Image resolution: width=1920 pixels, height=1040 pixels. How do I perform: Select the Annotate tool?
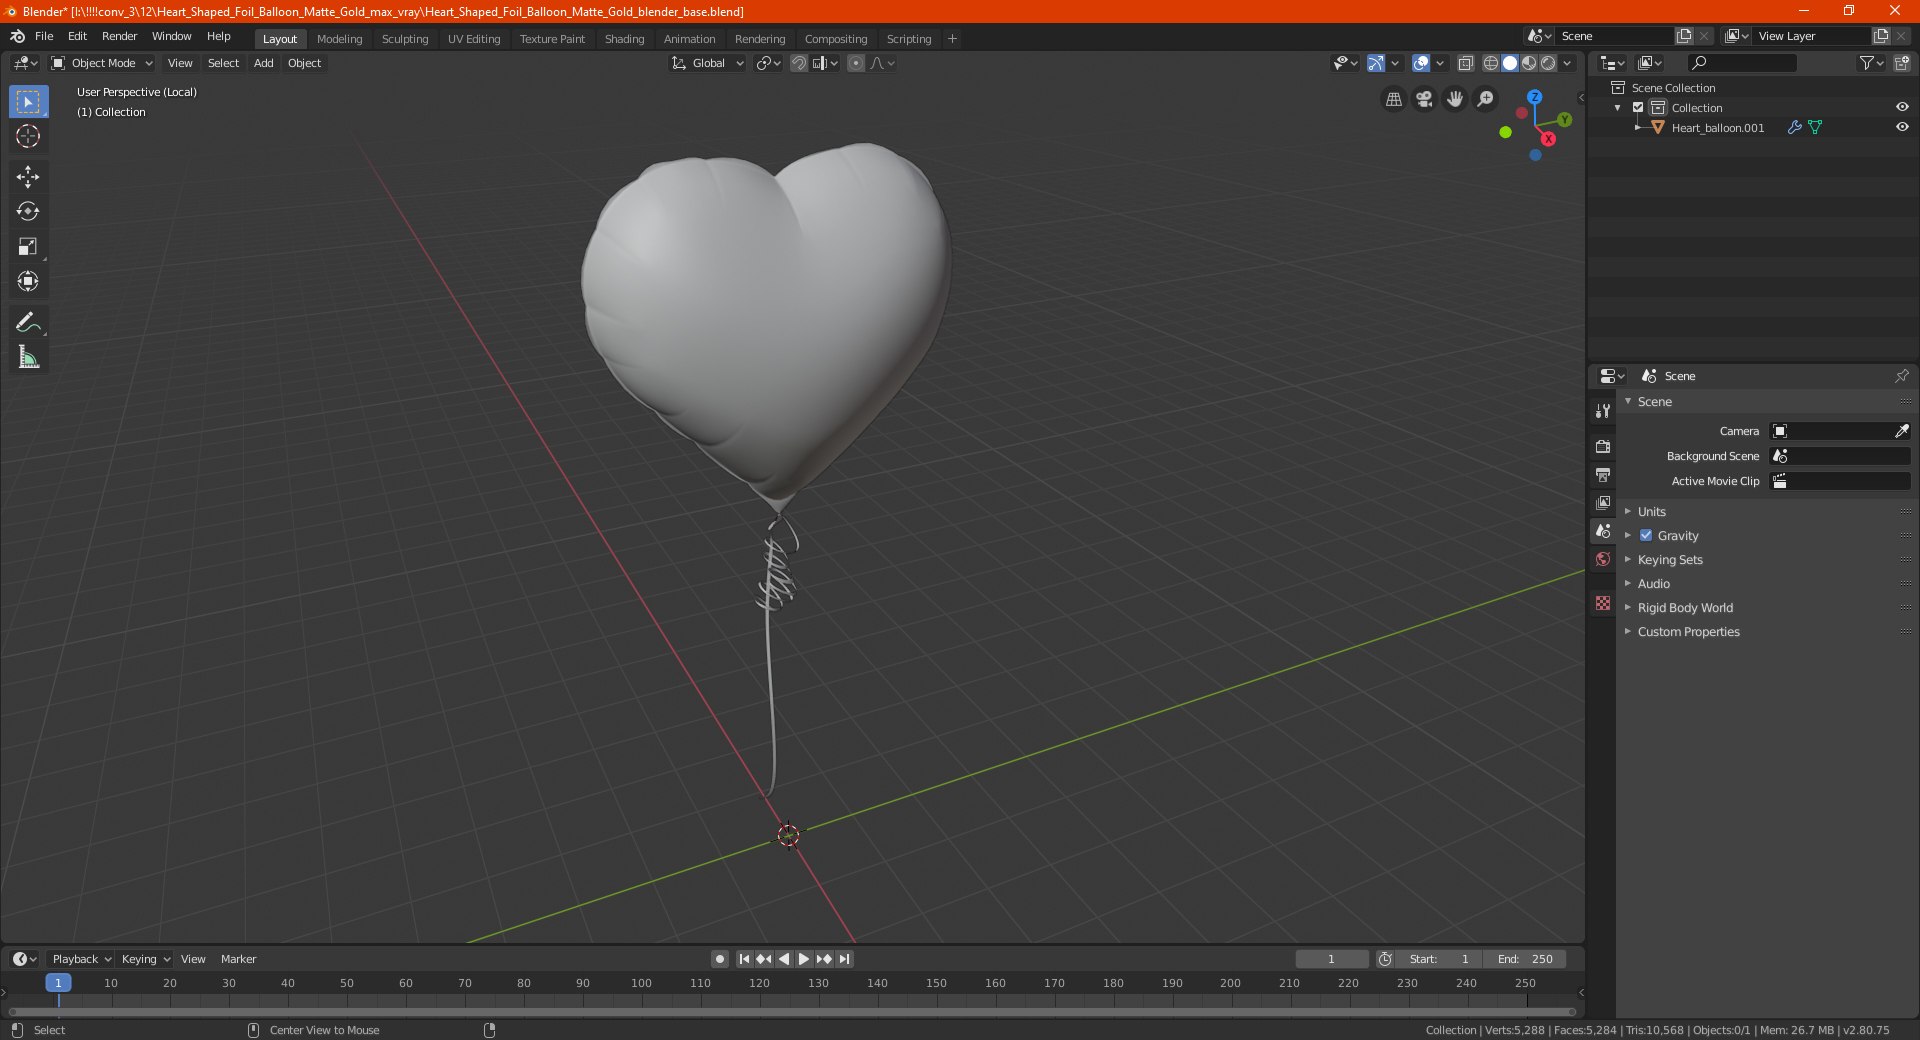pyautogui.click(x=28, y=322)
